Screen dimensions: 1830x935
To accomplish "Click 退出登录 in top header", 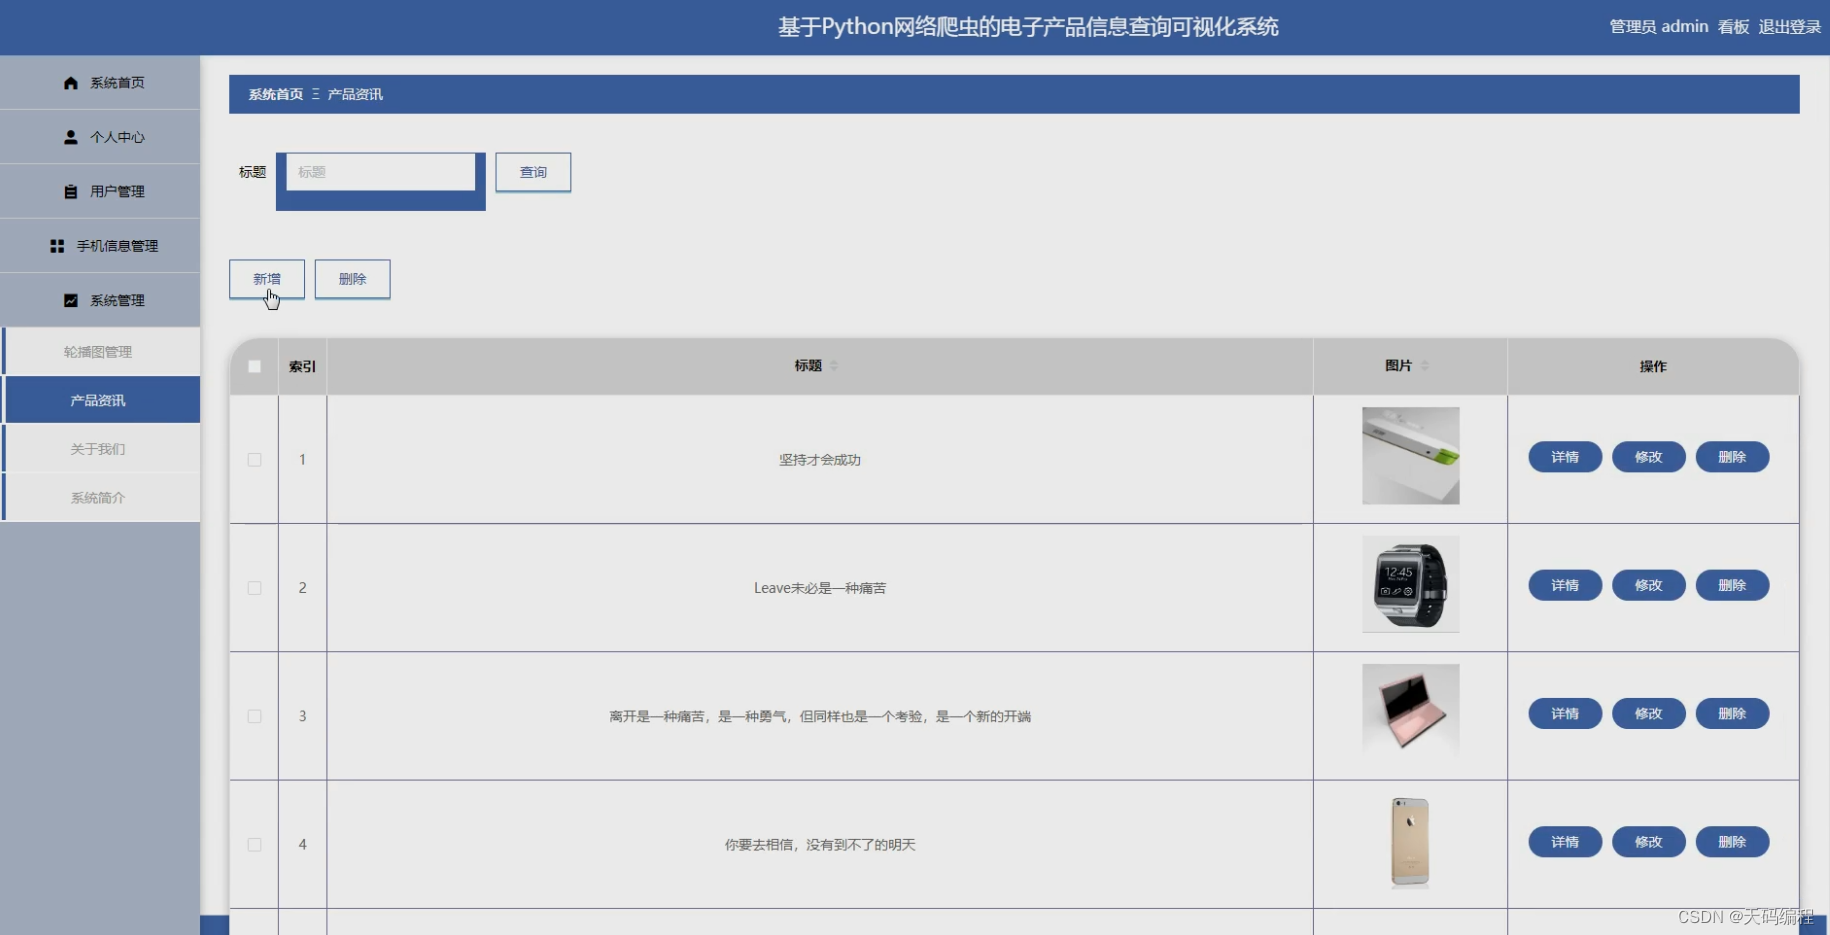I will tap(1789, 27).
